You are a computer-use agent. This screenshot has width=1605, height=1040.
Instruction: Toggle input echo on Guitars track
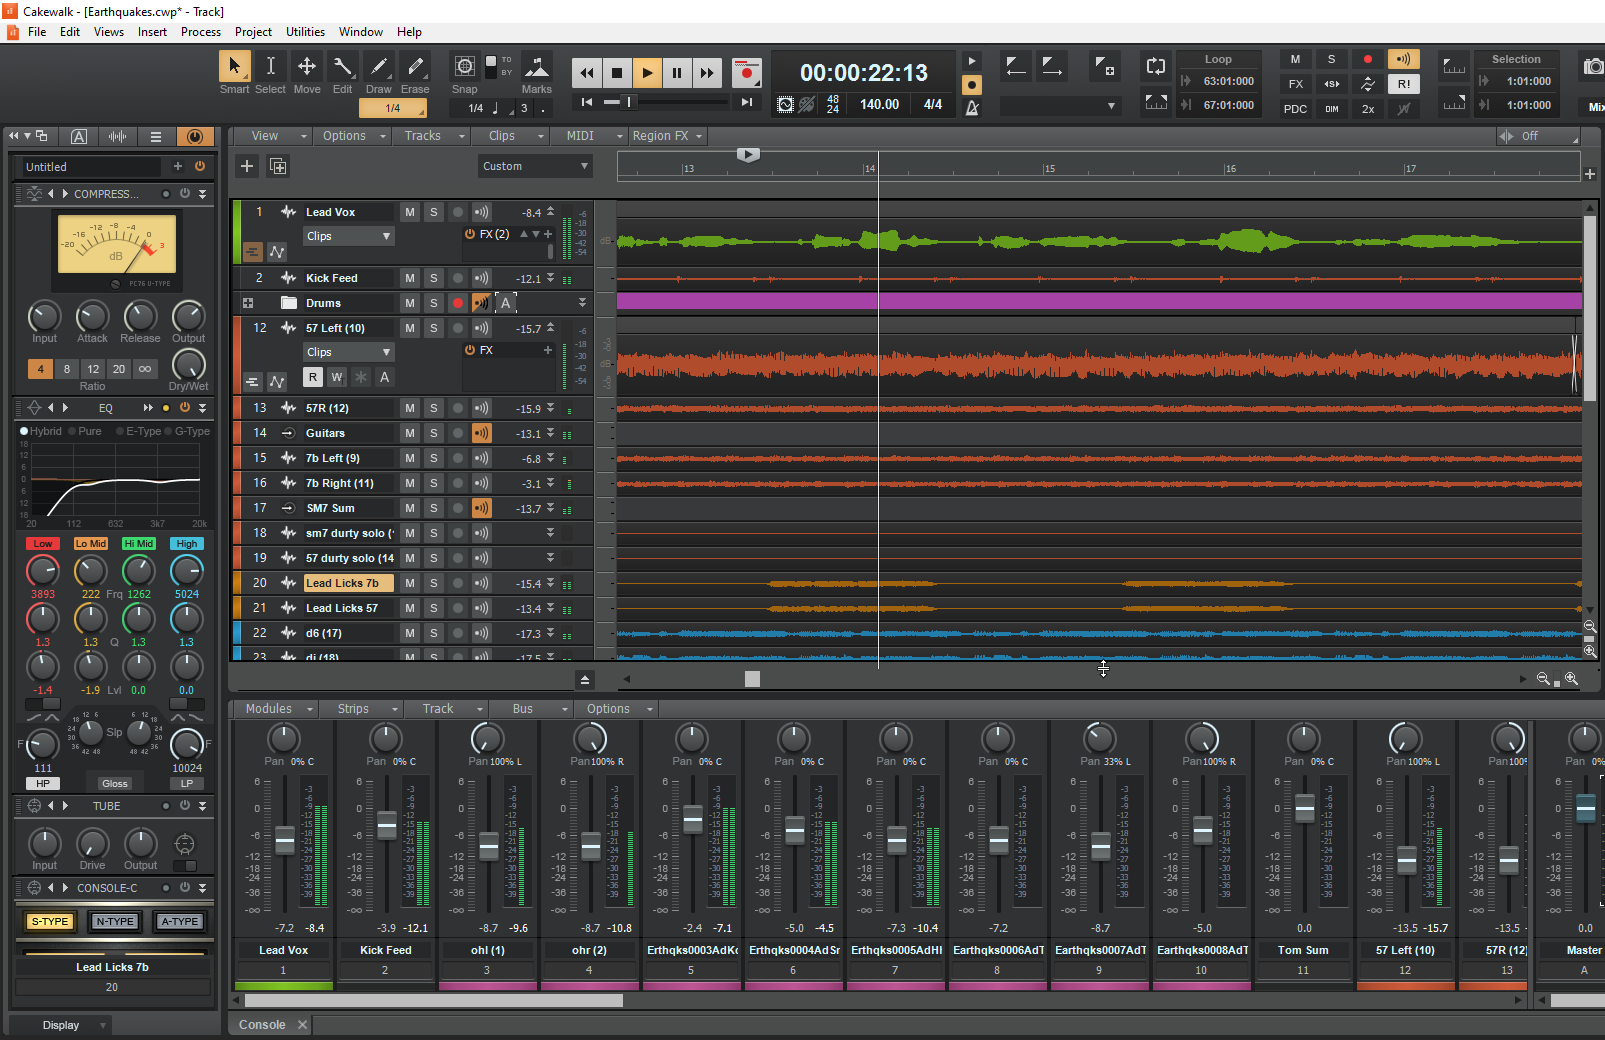482,433
